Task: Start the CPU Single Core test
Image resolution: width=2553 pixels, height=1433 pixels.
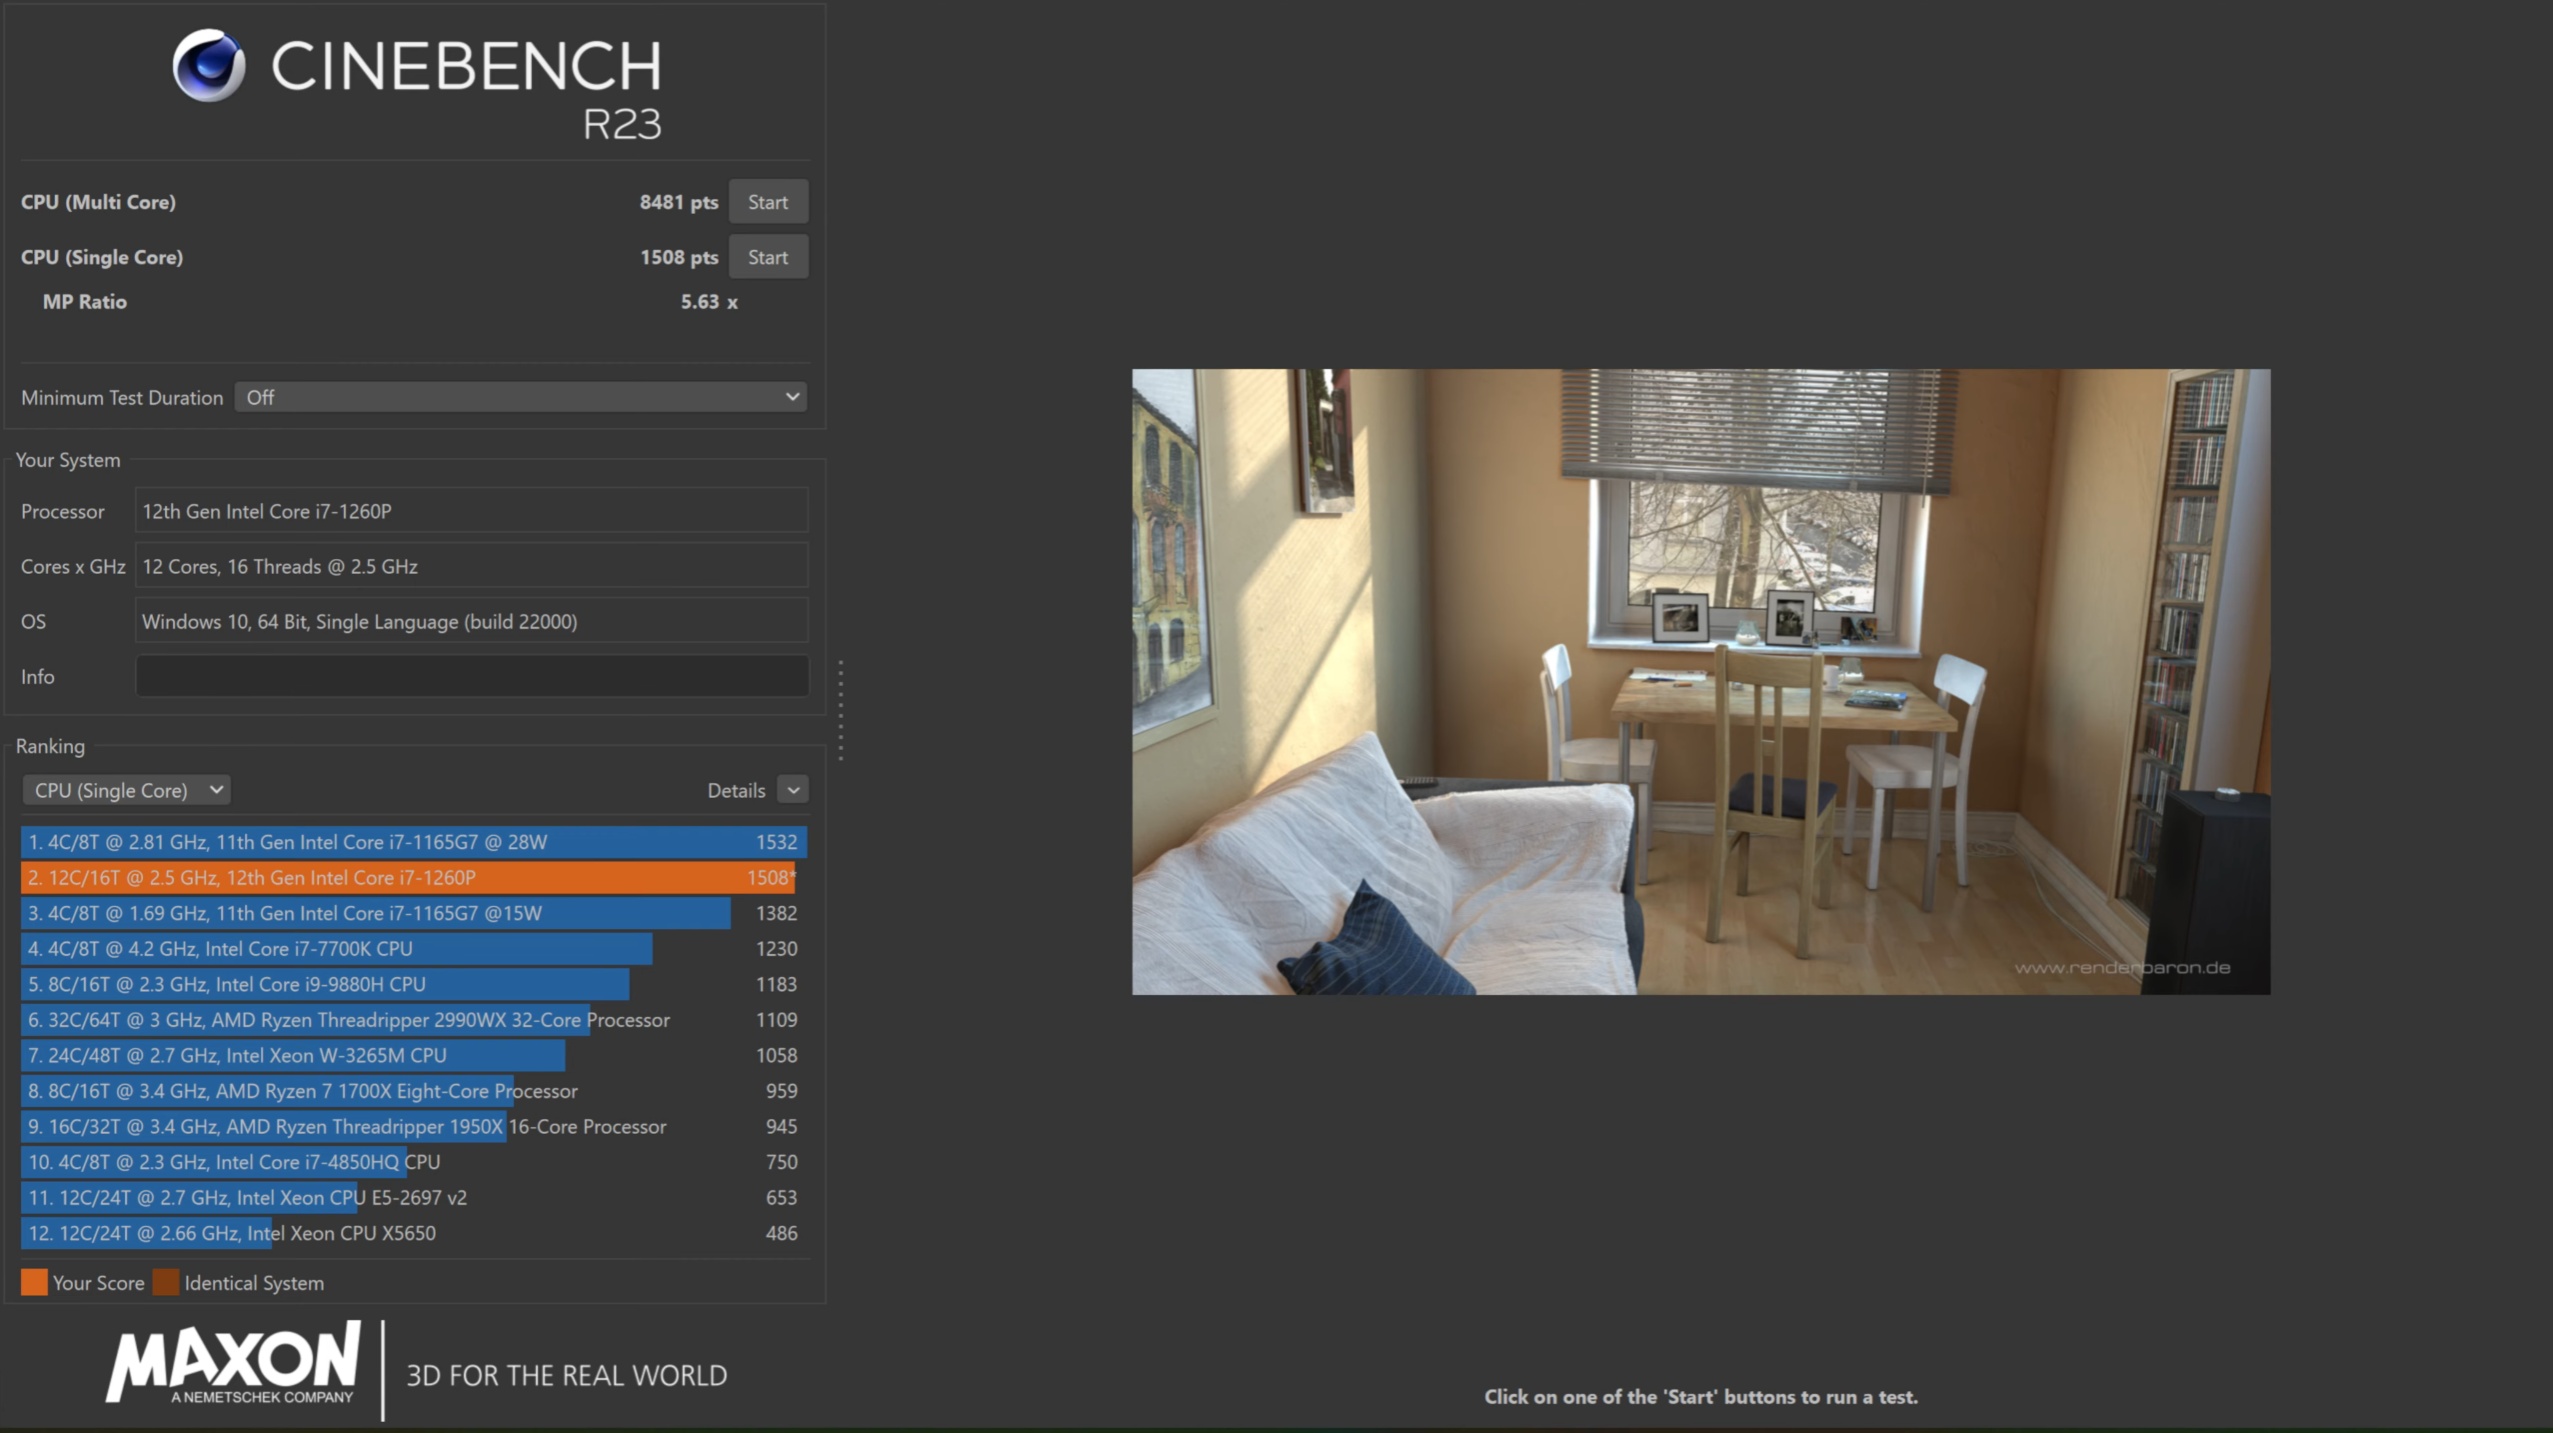Action: [x=767, y=257]
